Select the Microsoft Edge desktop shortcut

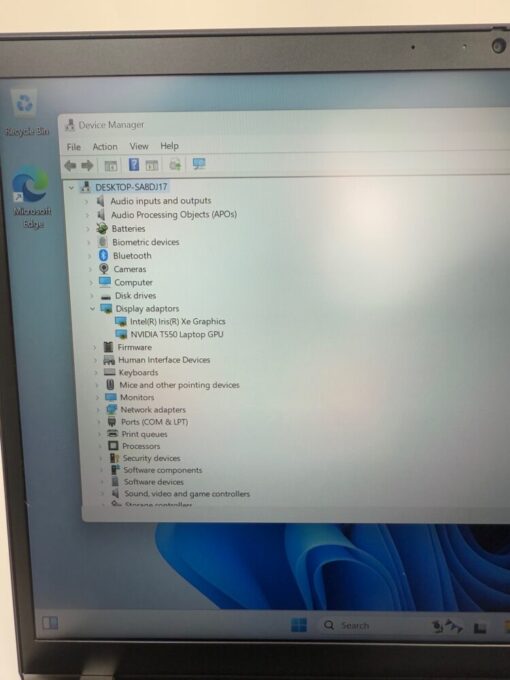tap(31, 197)
